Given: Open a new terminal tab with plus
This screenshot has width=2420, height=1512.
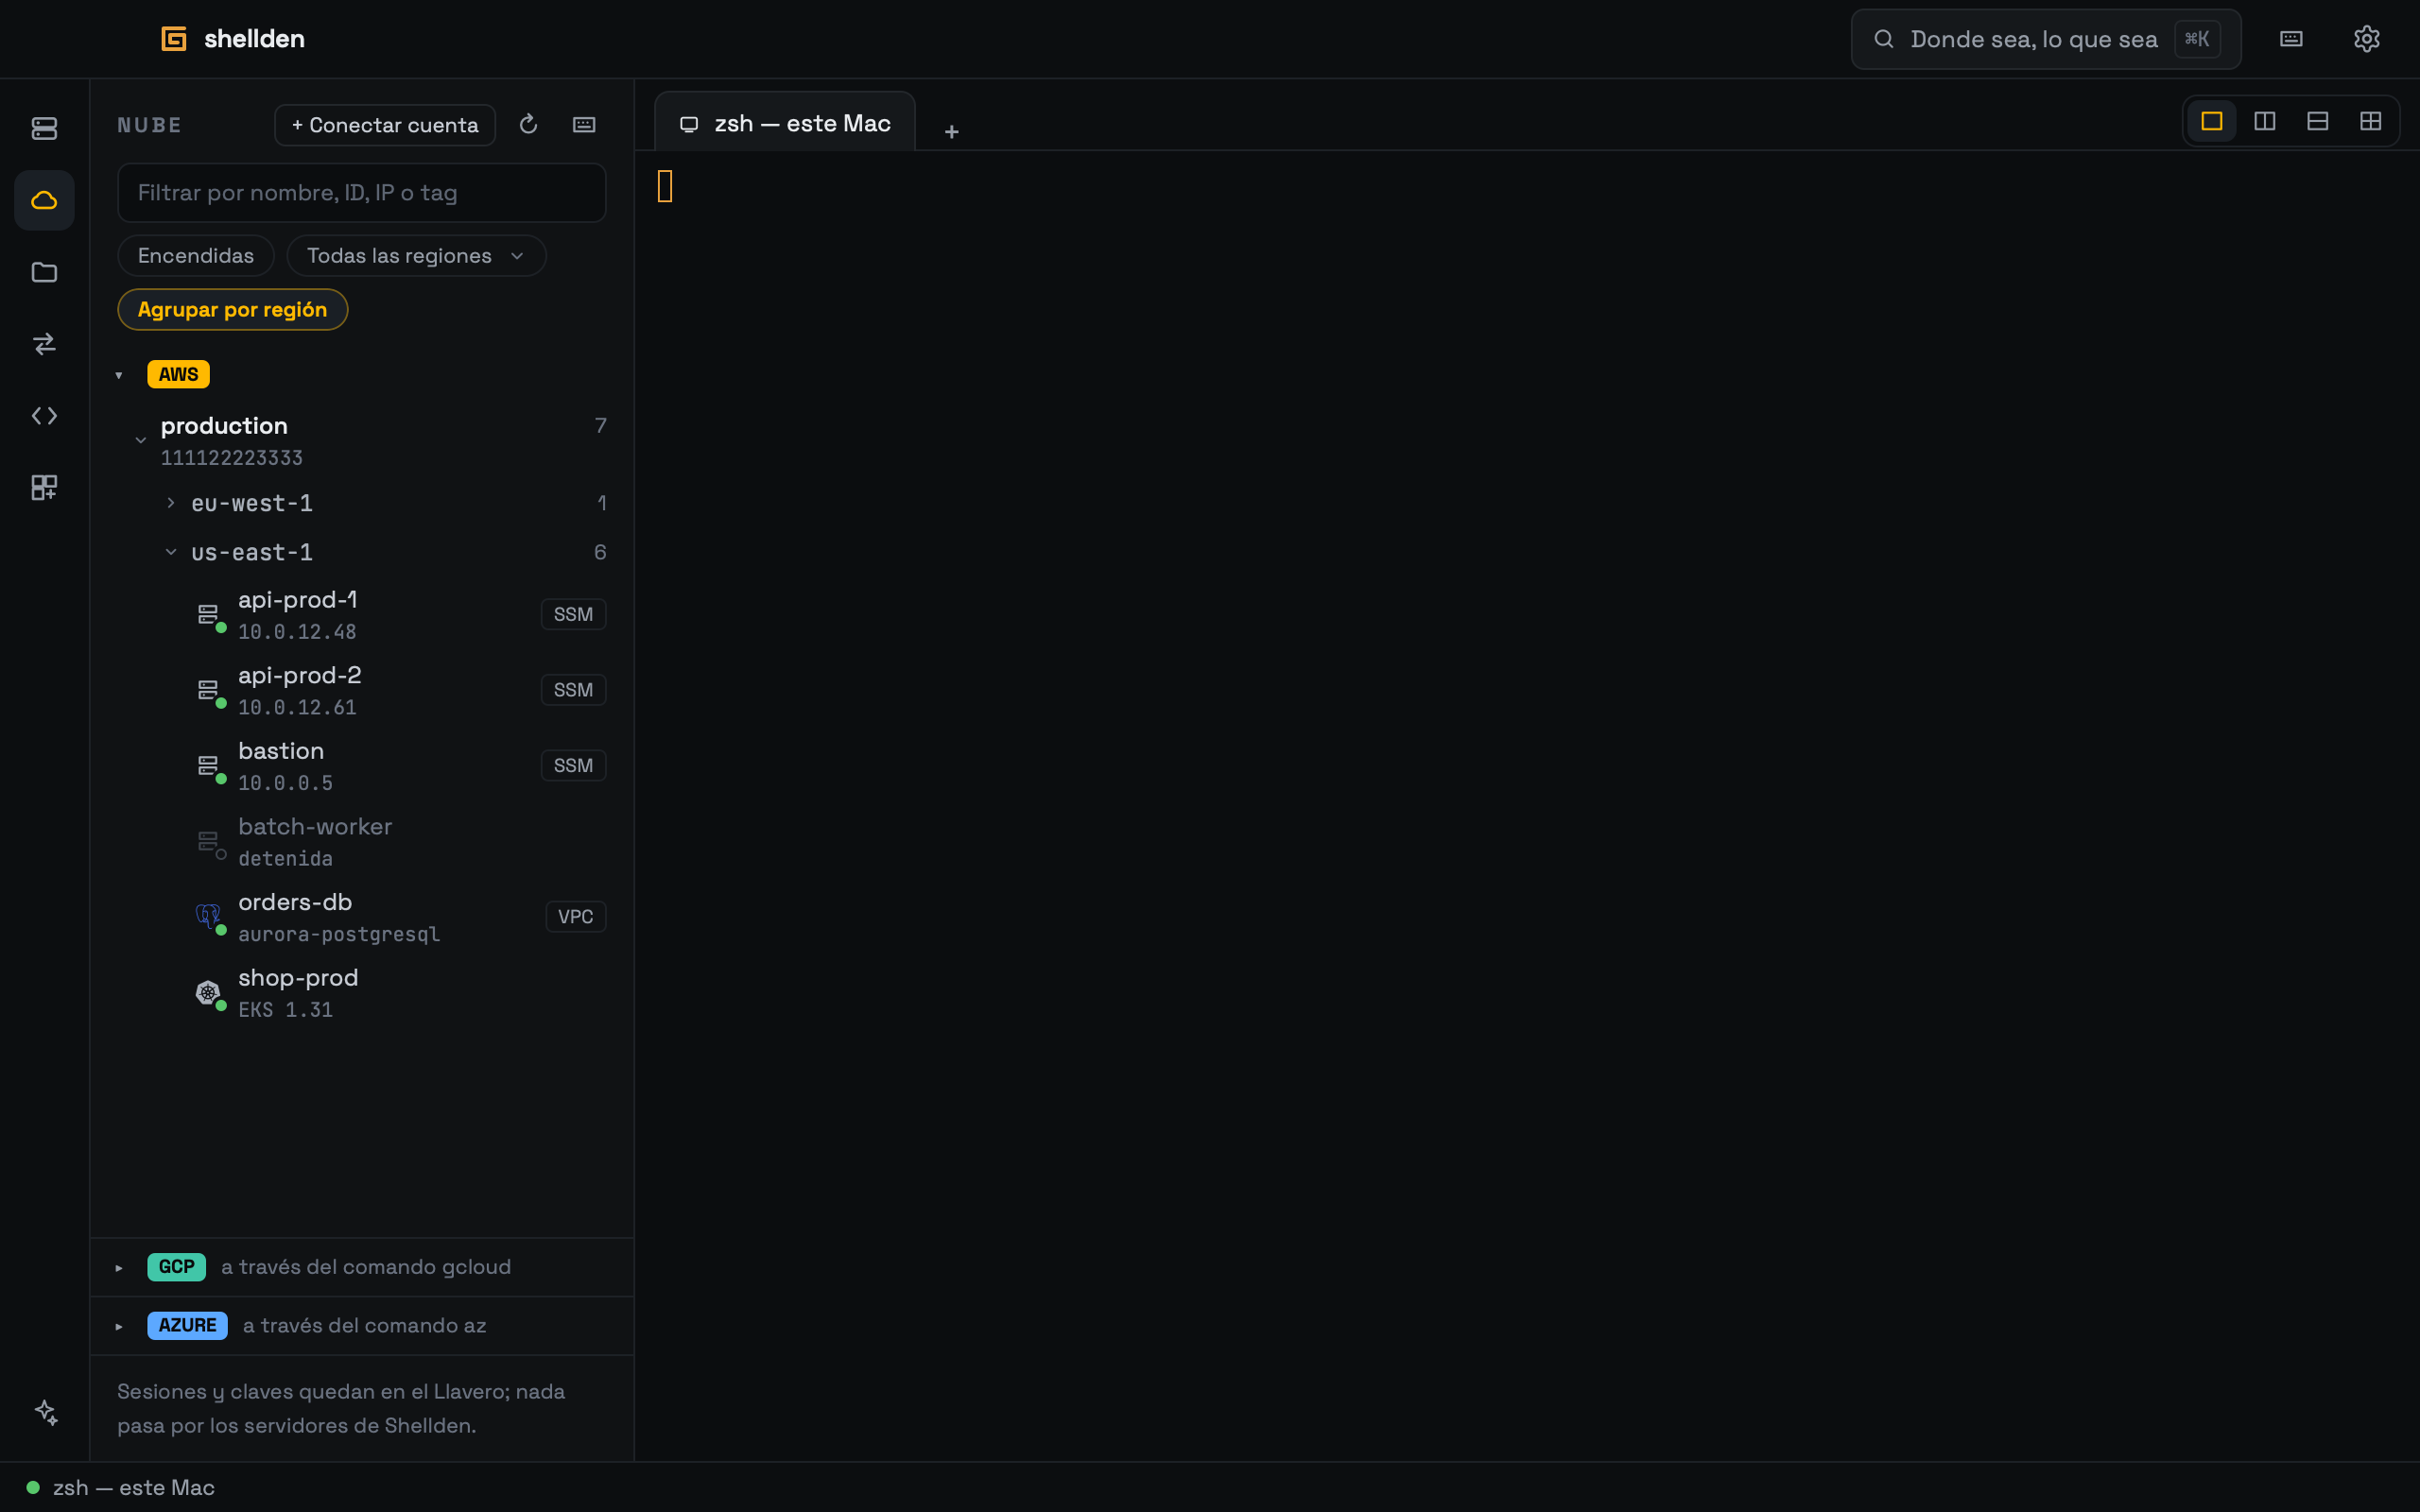Looking at the screenshot, I should pos(952,131).
